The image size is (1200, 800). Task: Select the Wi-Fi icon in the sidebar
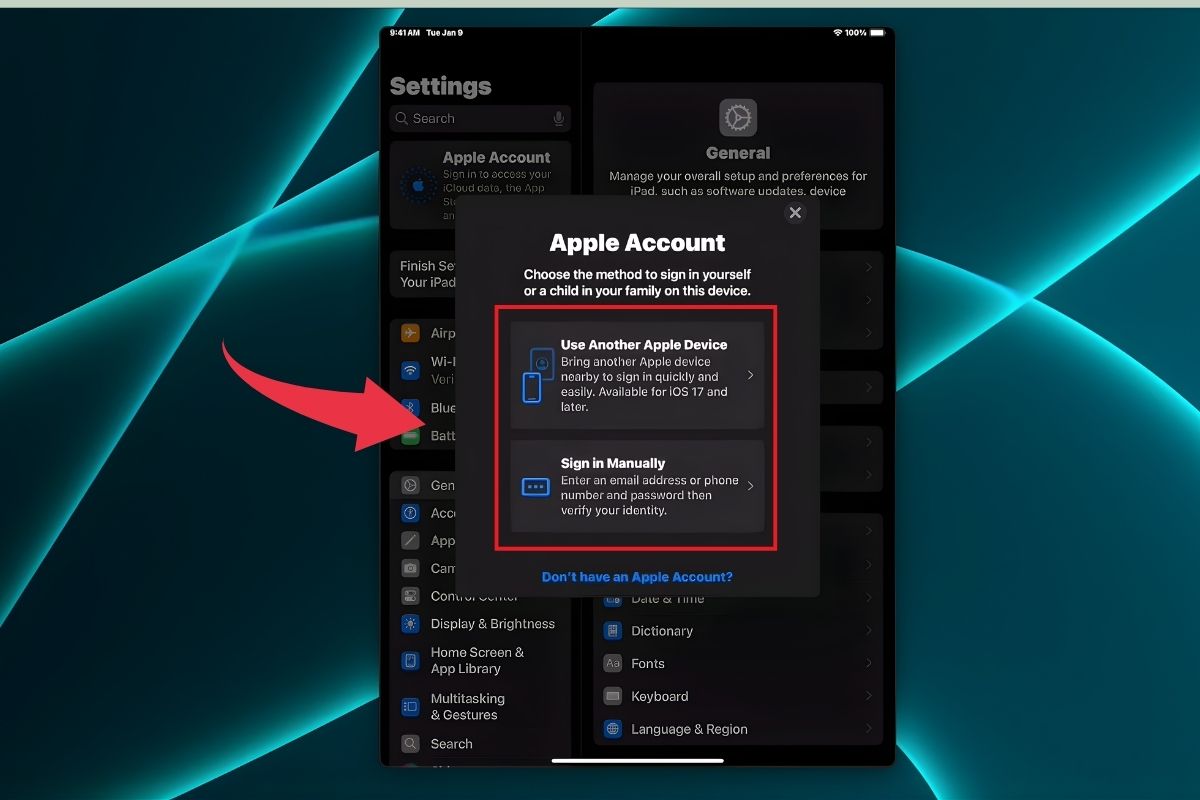(410, 368)
